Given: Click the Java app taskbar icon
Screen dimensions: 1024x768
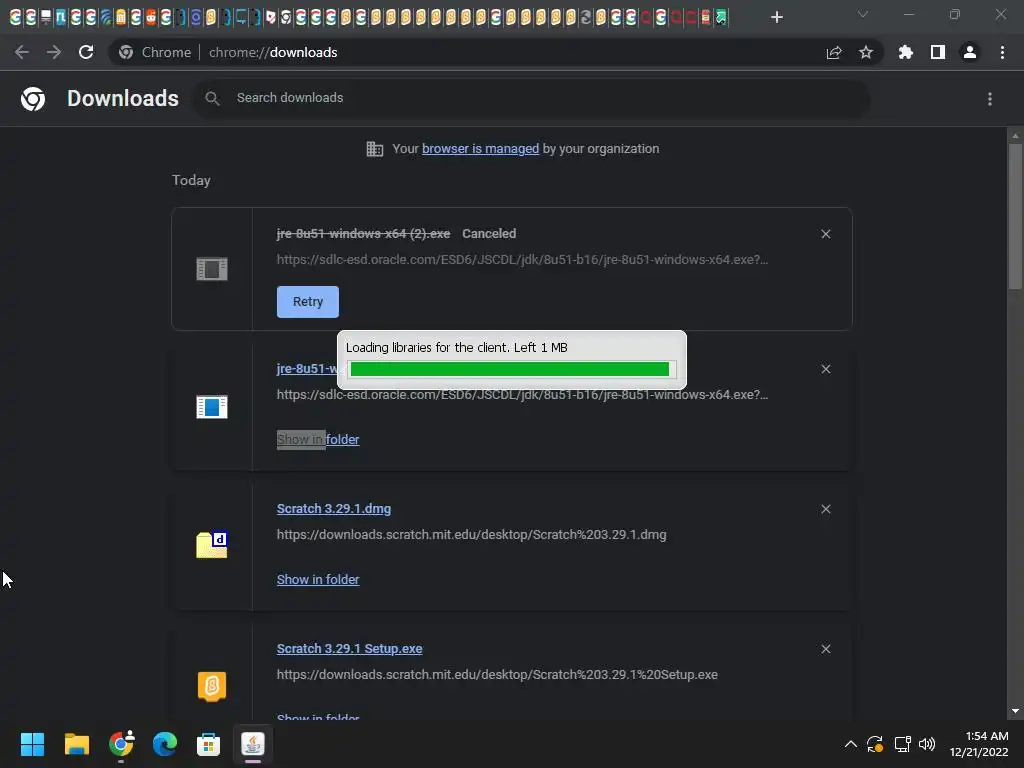Looking at the screenshot, I should point(253,744).
